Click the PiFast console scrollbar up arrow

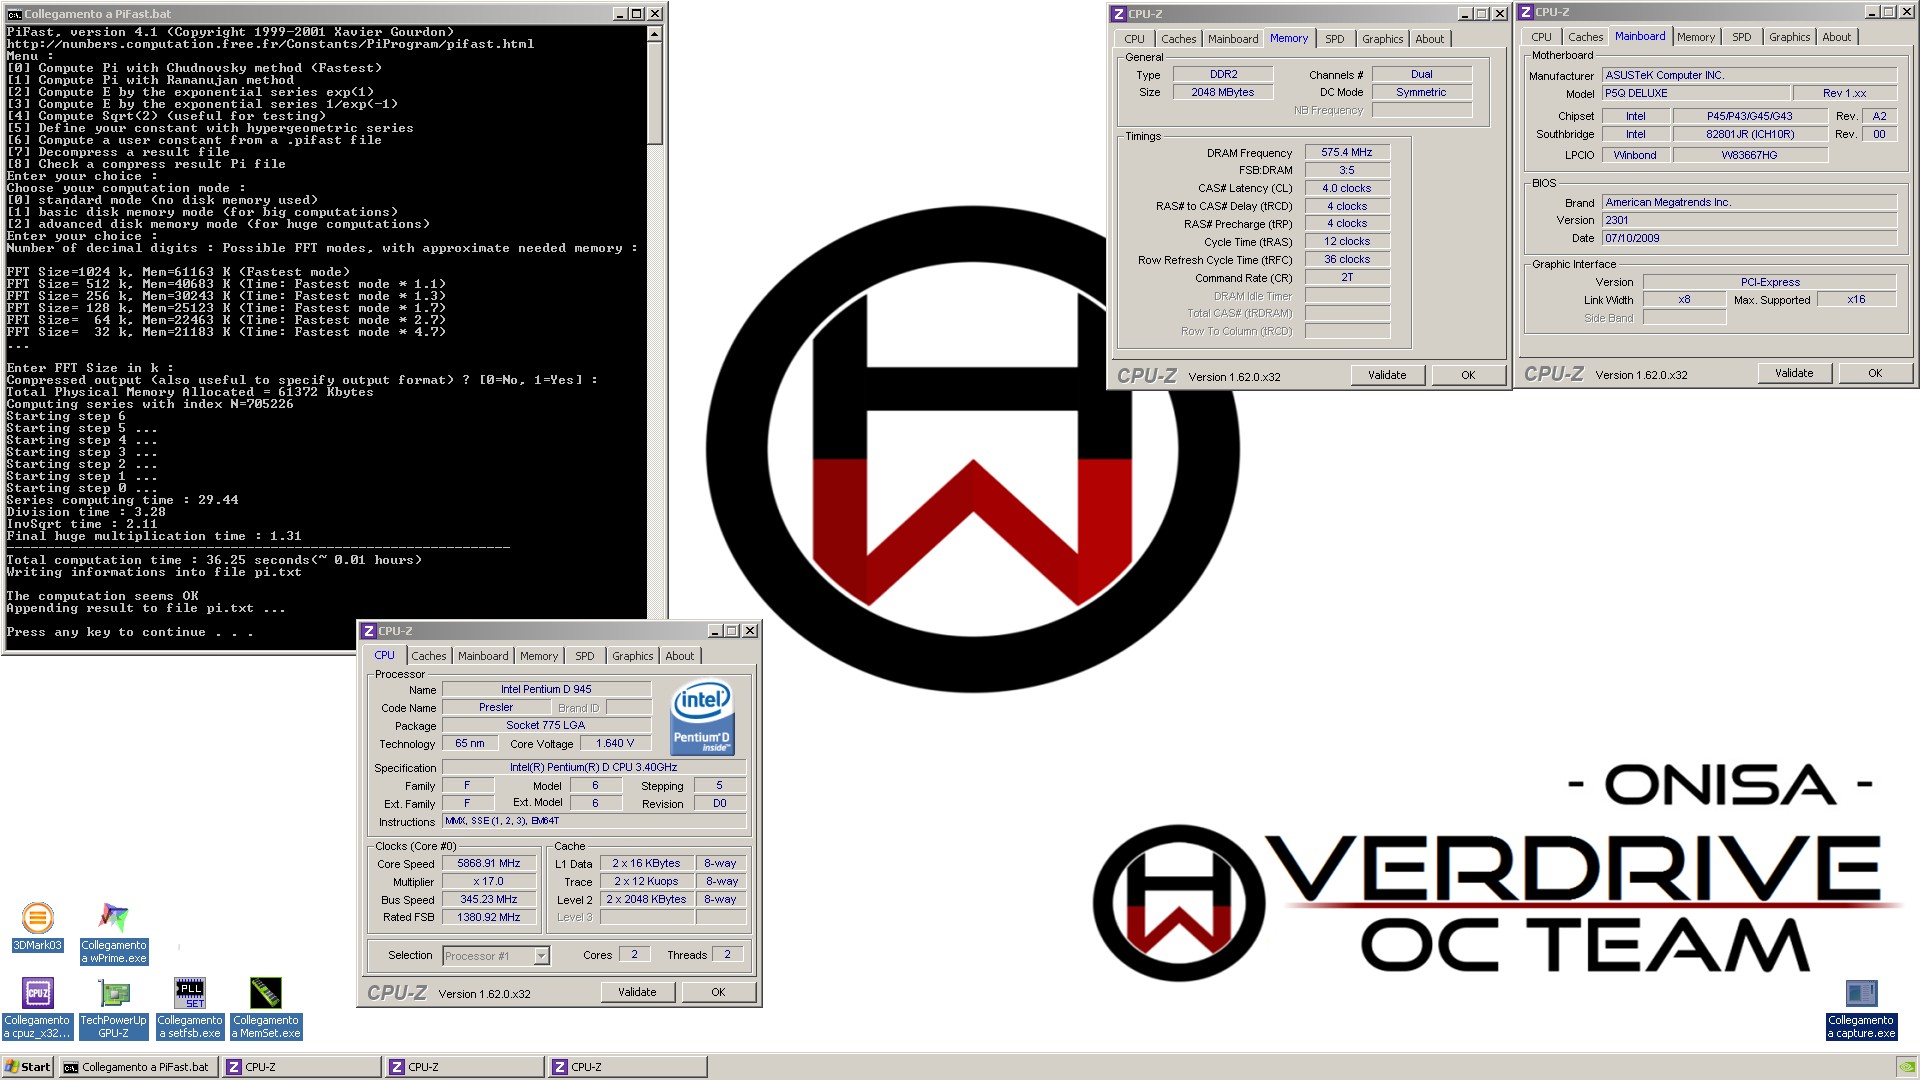[x=655, y=34]
